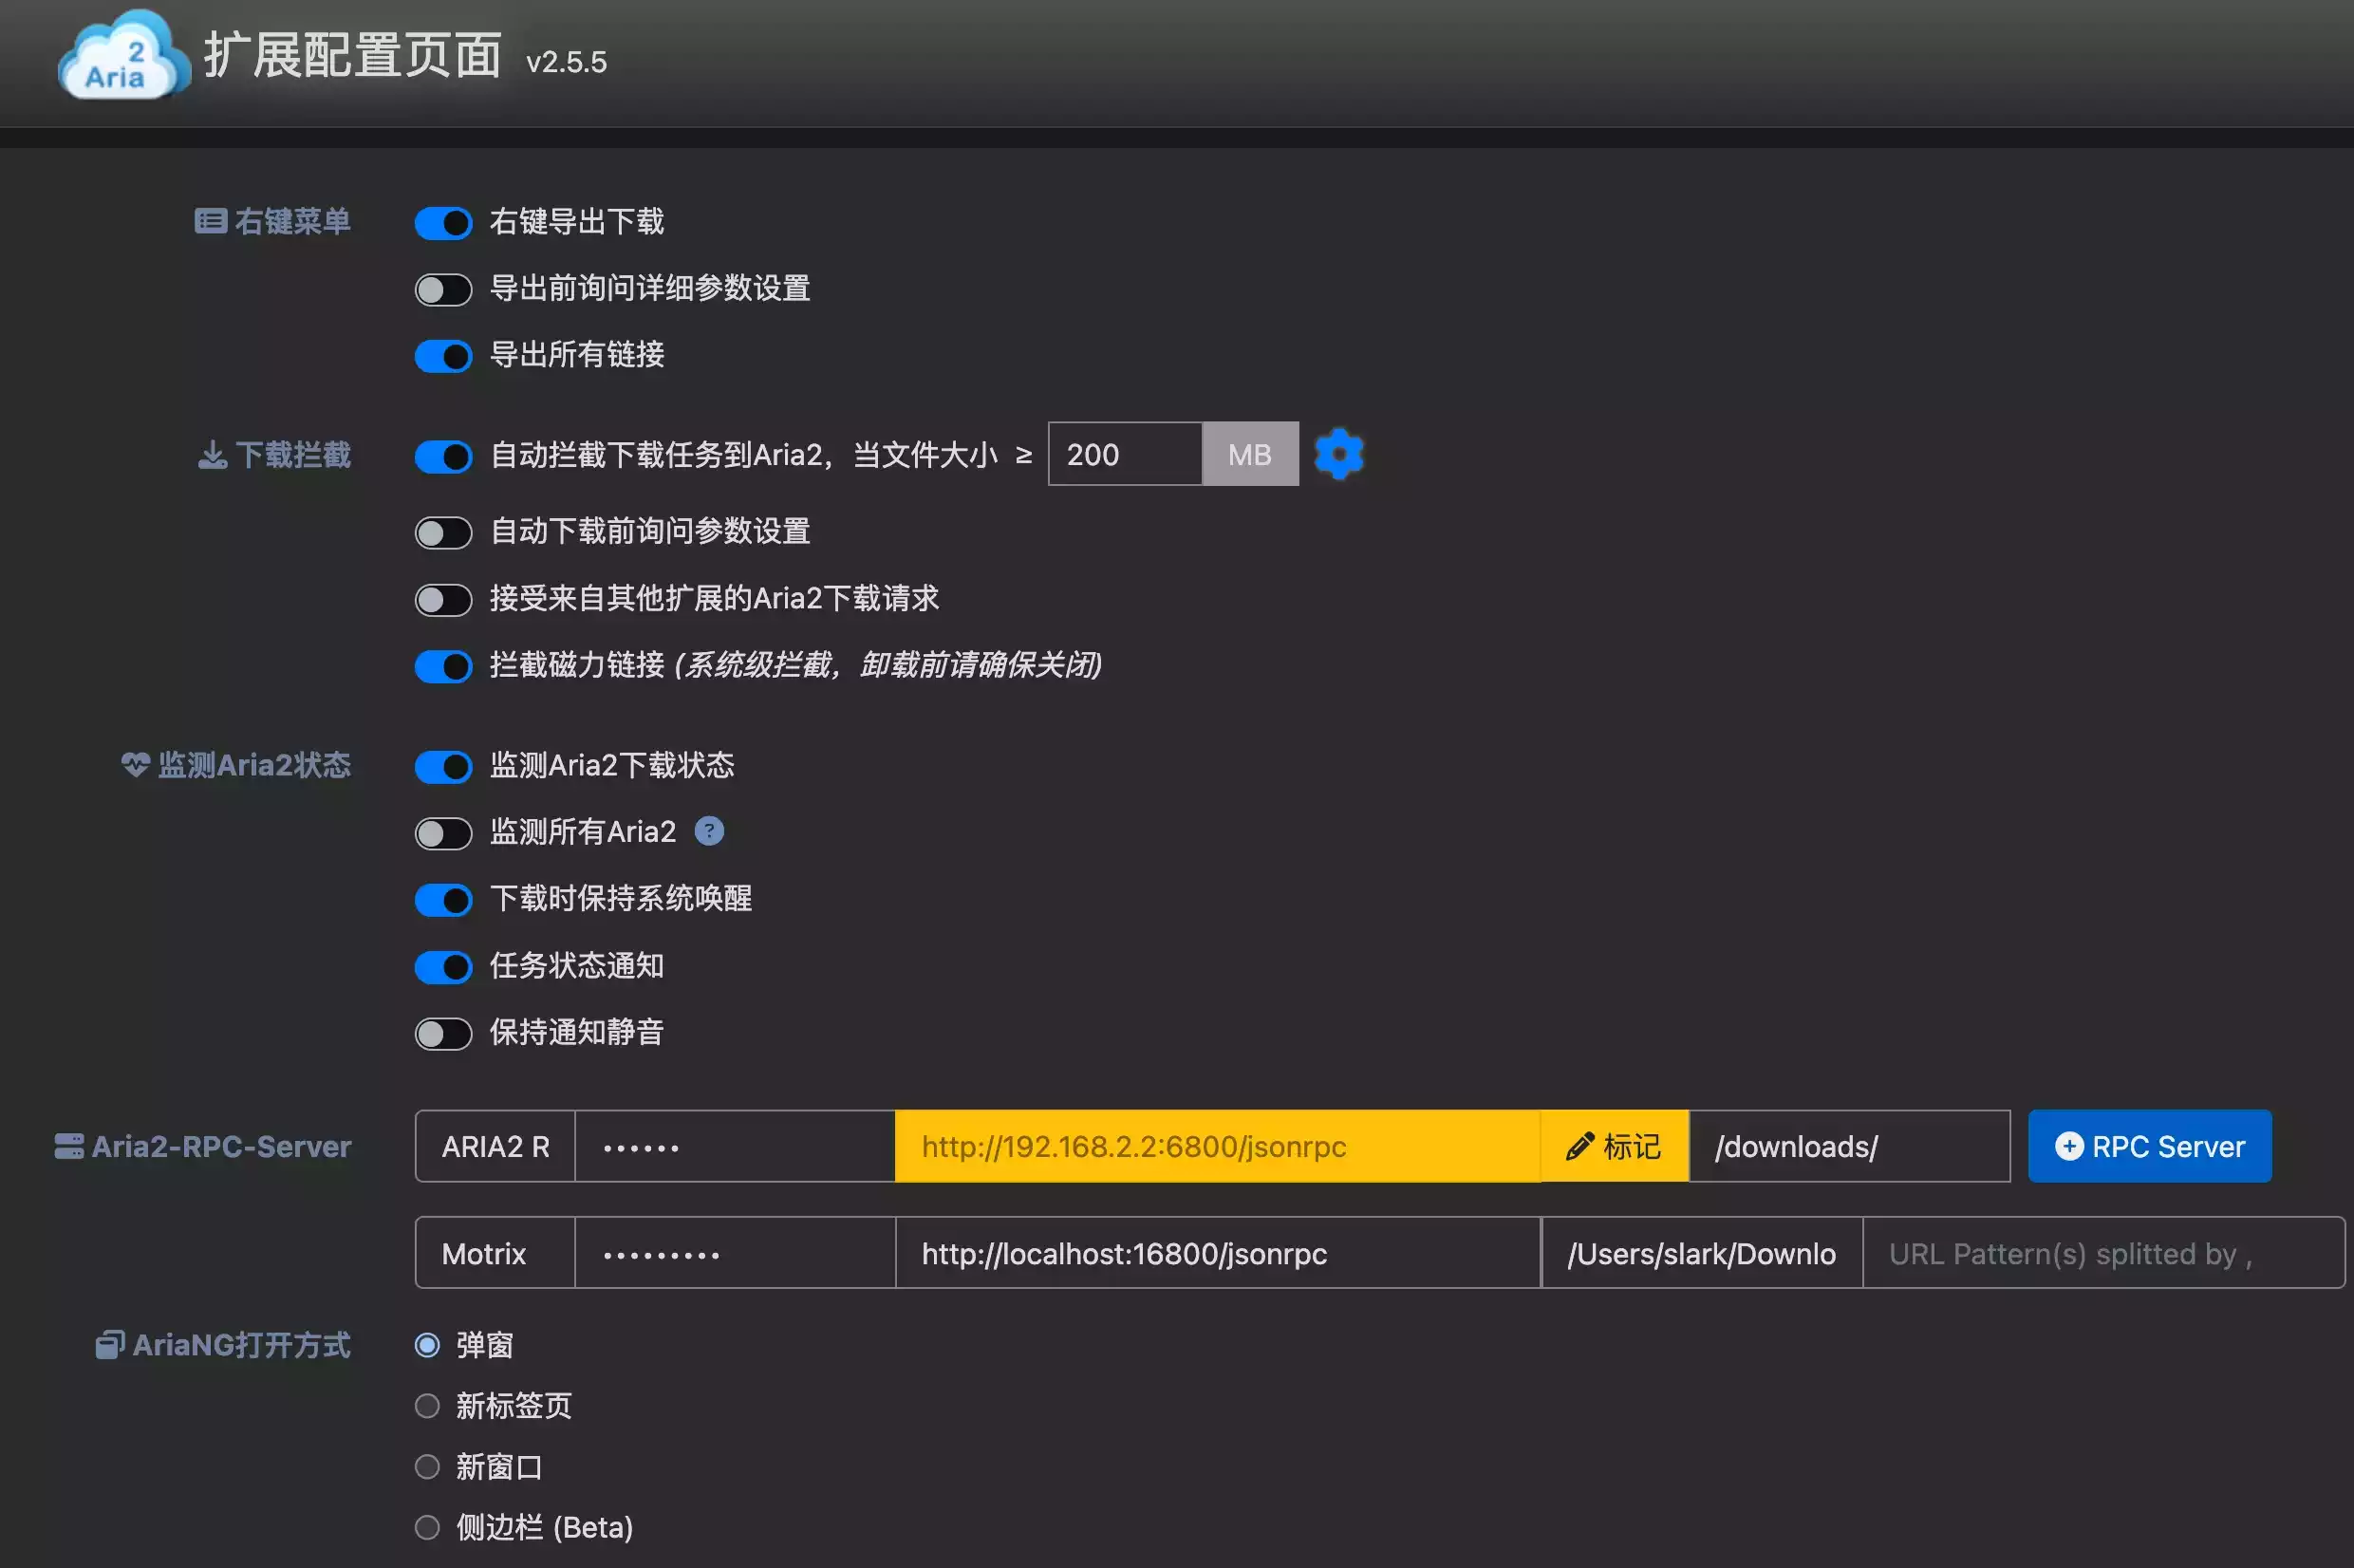Click the AriaNG打开方式 window icon

click(110, 1345)
